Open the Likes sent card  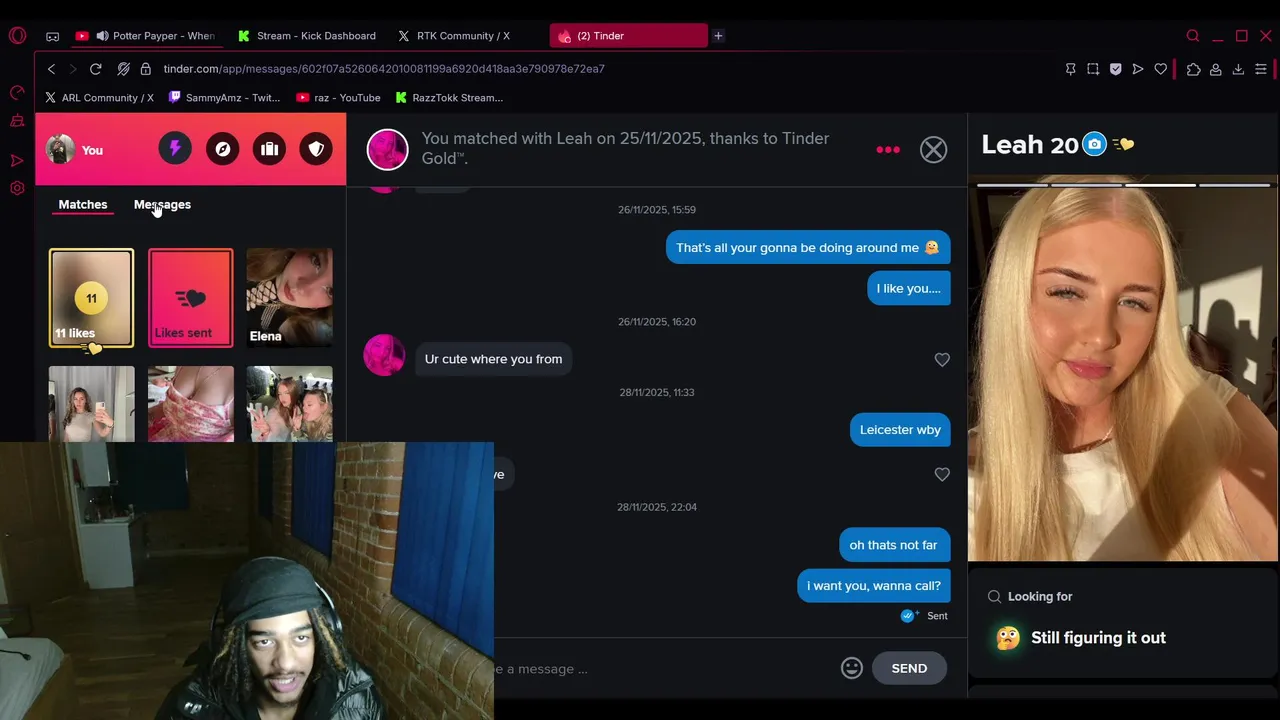(191, 298)
